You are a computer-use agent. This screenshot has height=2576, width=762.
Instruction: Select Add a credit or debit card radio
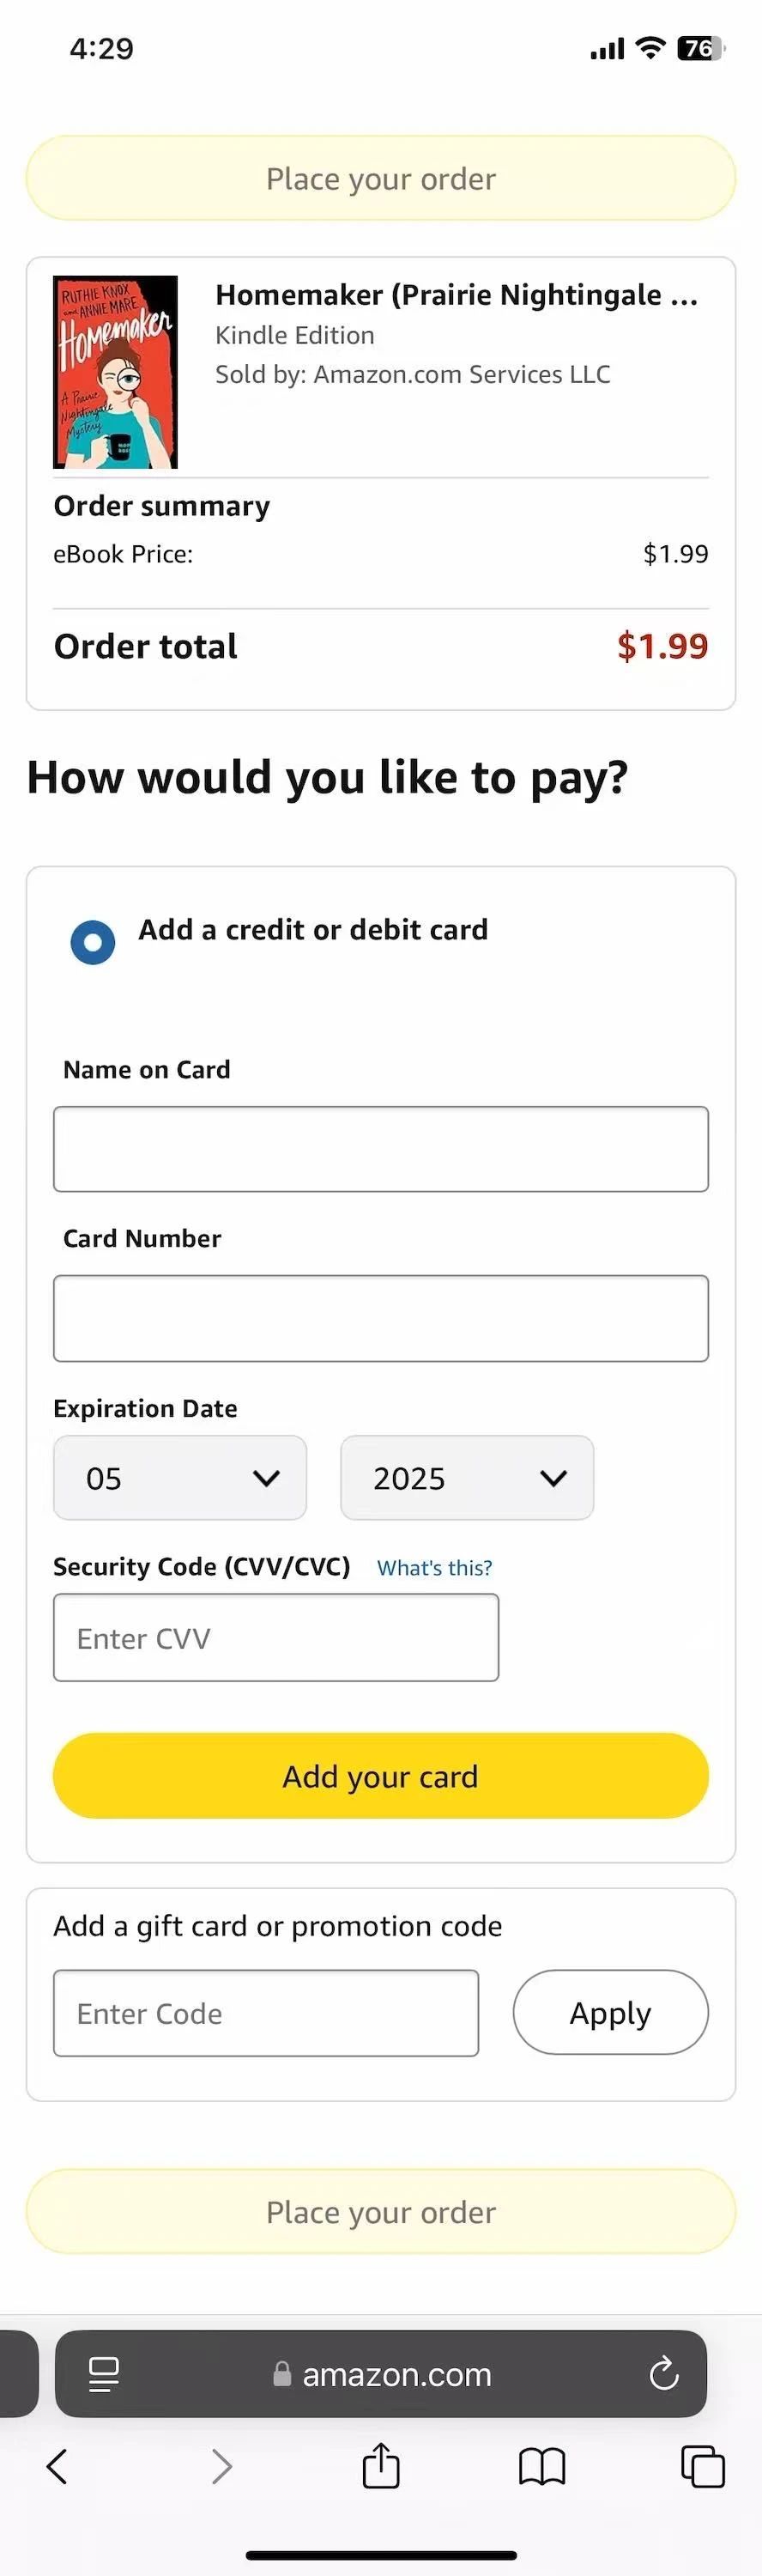(x=93, y=942)
